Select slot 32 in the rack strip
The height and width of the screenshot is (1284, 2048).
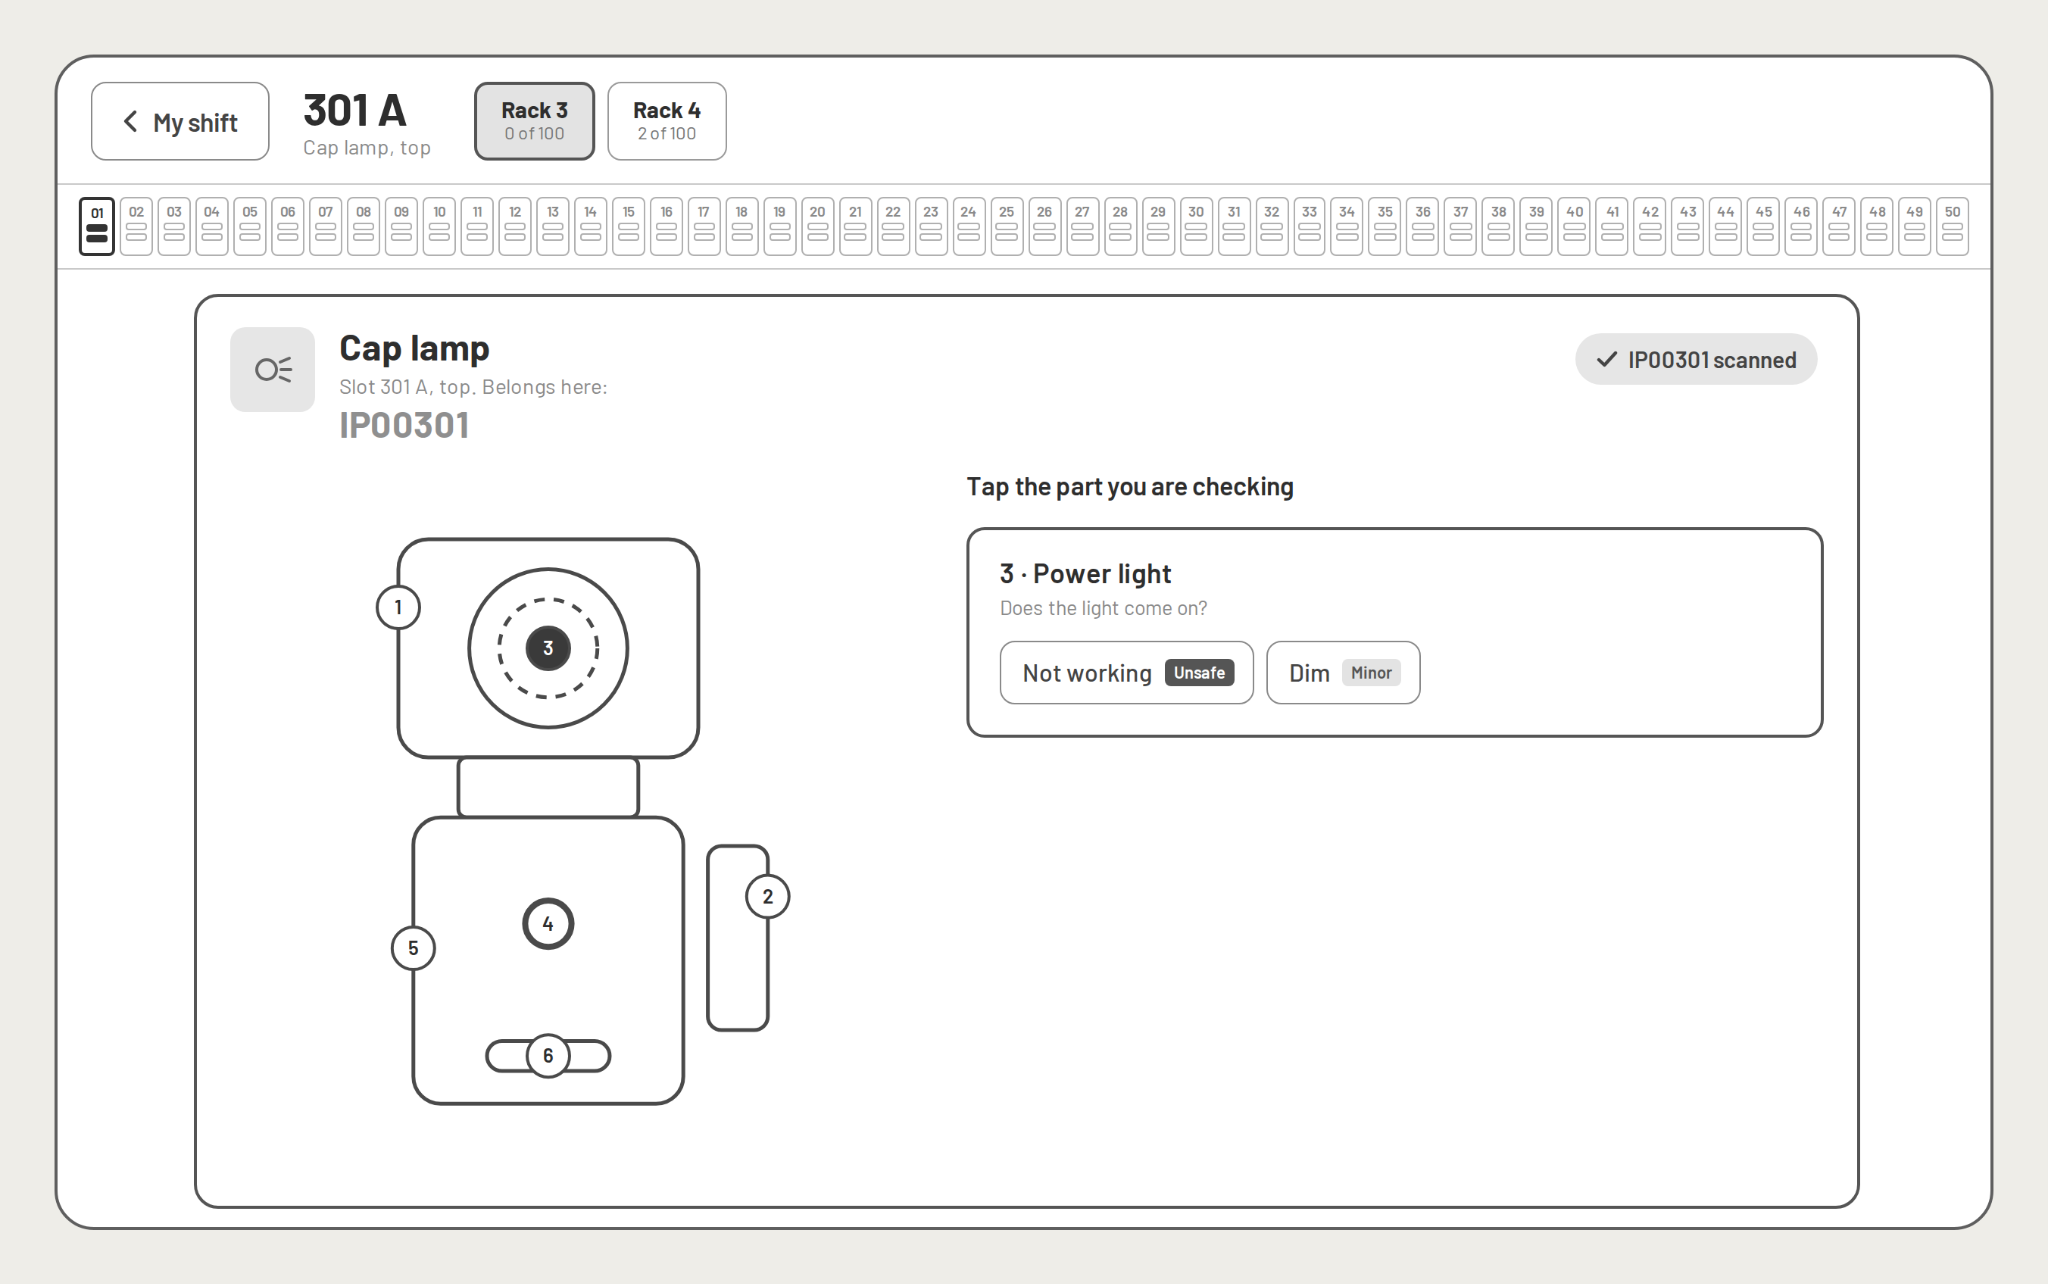[x=1272, y=226]
